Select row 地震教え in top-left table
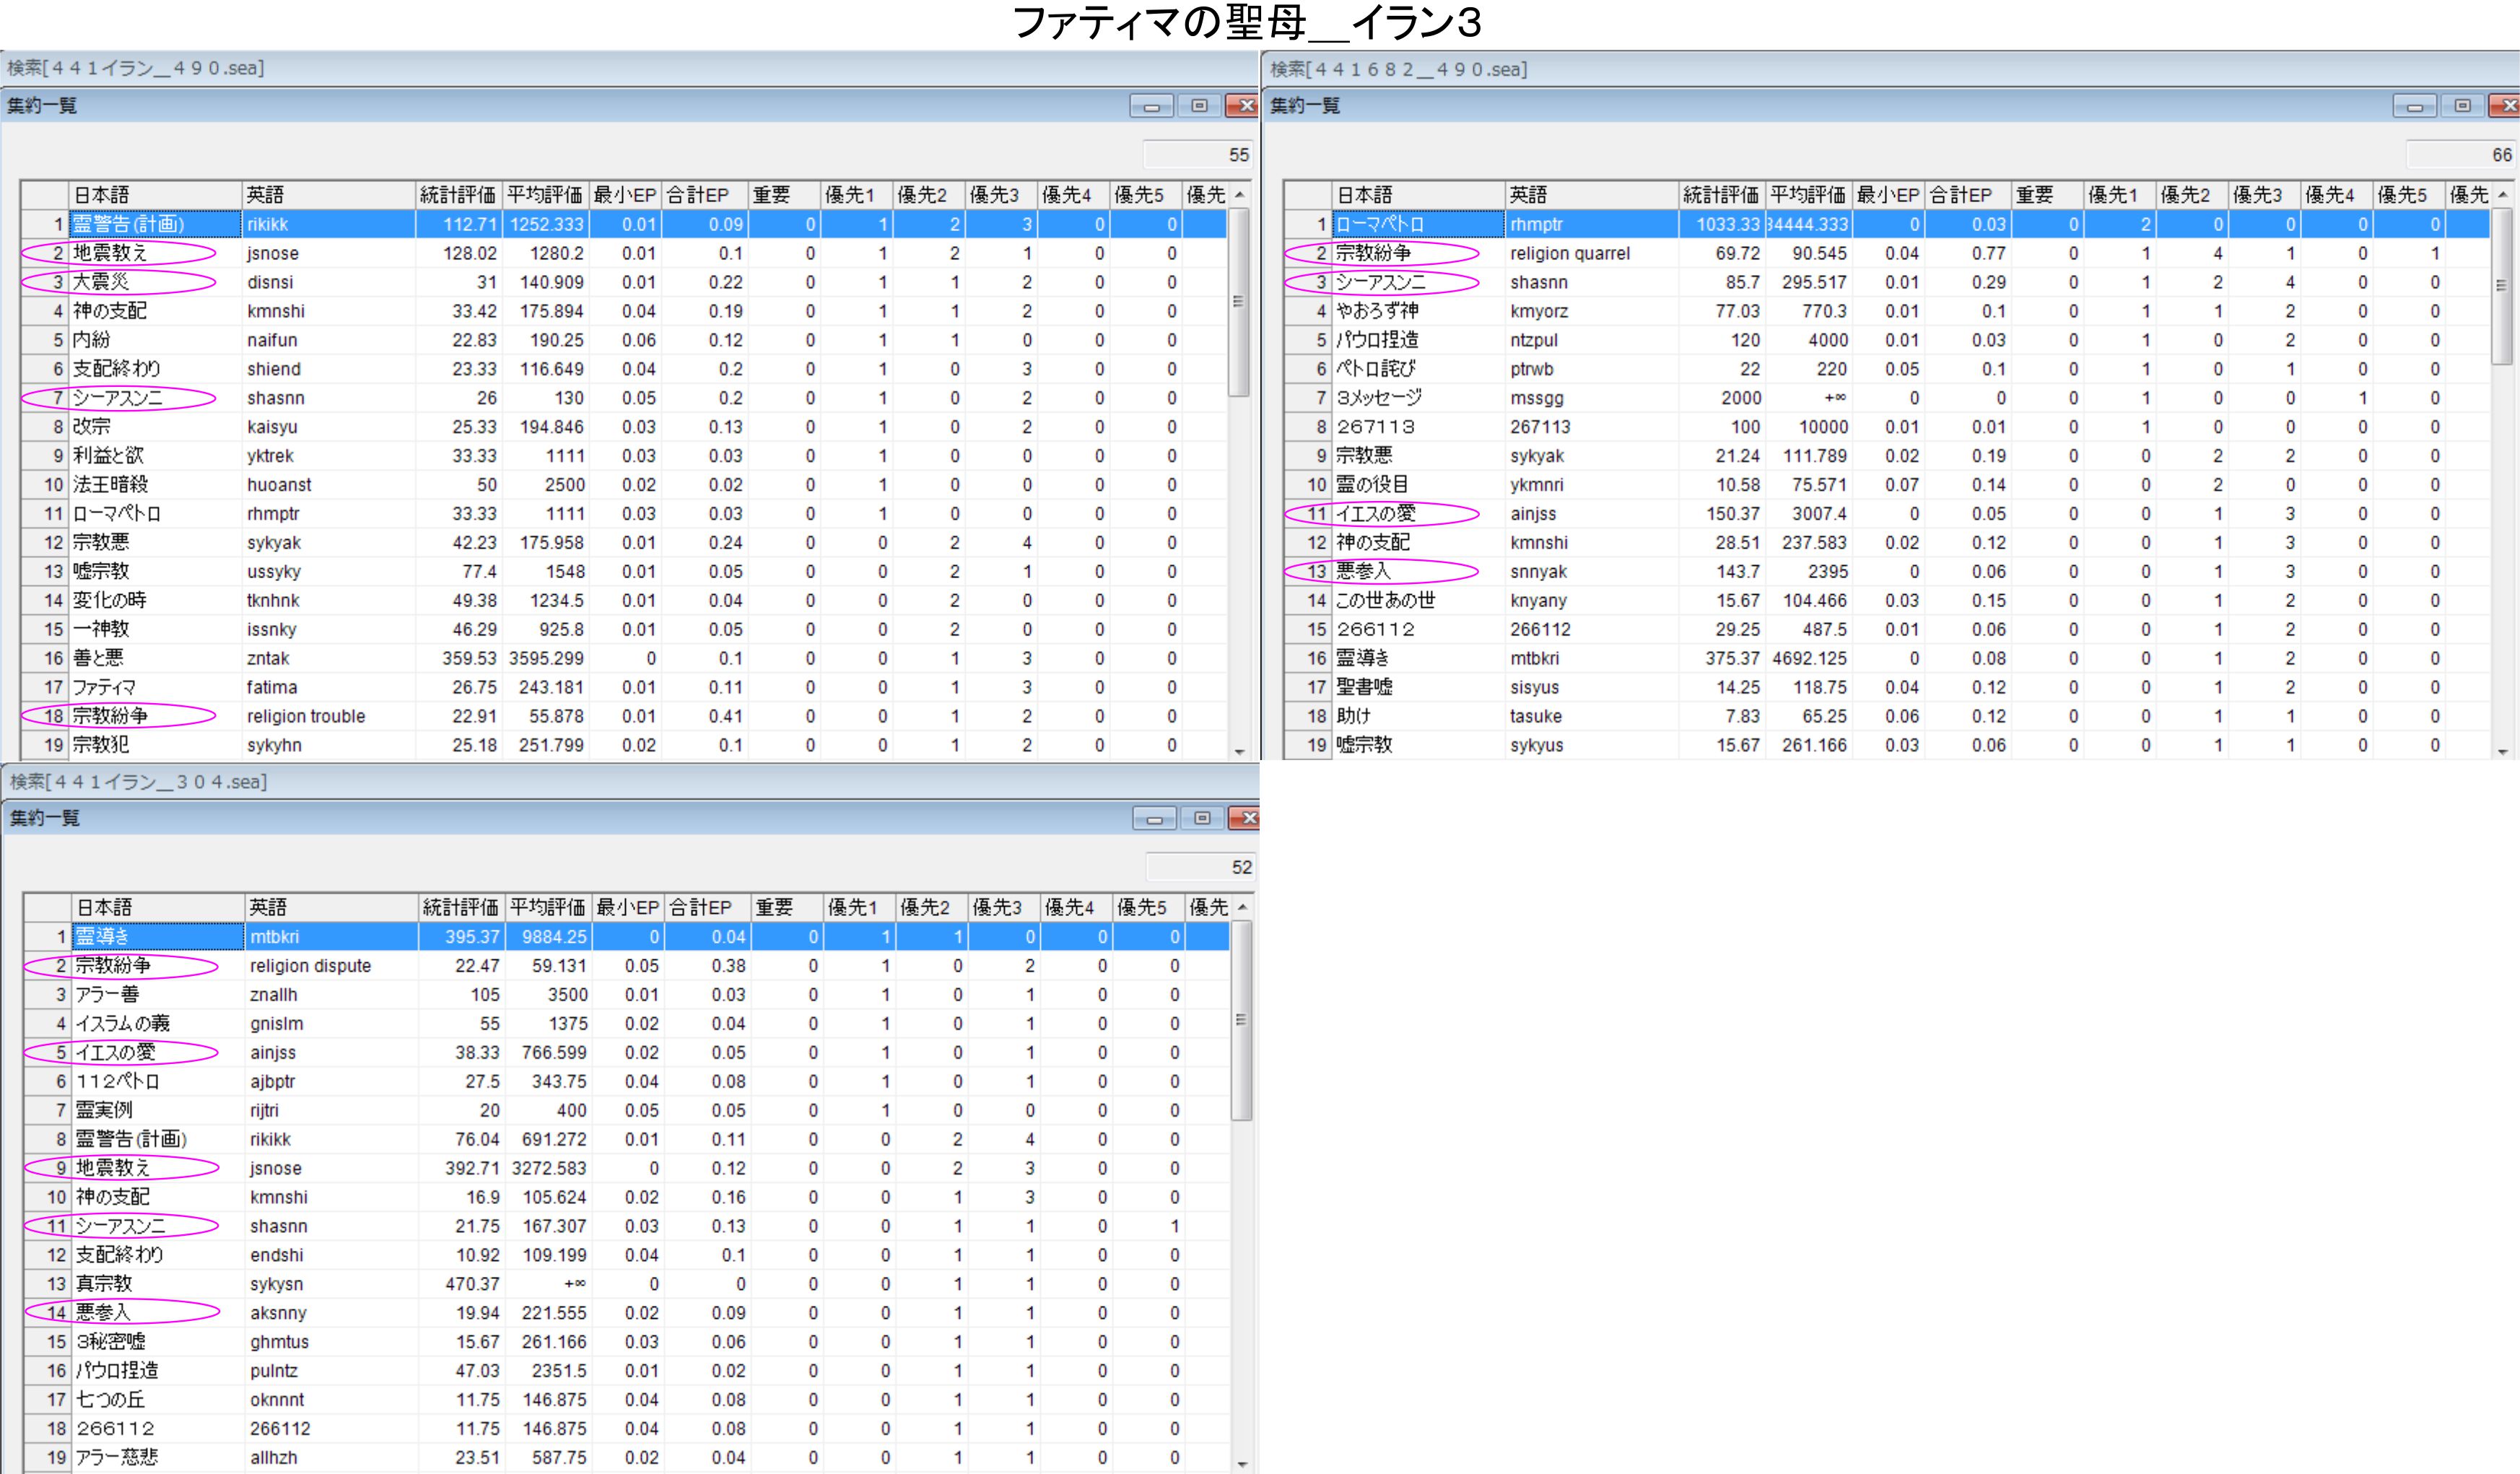This screenshot has width=2520, height=1474. click(111, 254)
